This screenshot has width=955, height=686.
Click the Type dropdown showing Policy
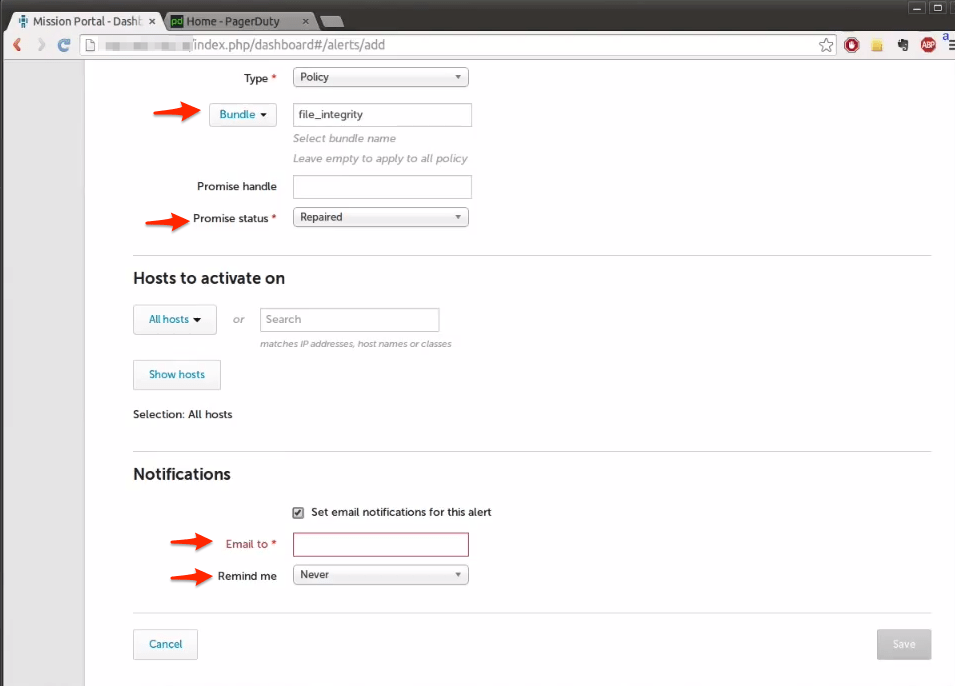click(380, 77)
